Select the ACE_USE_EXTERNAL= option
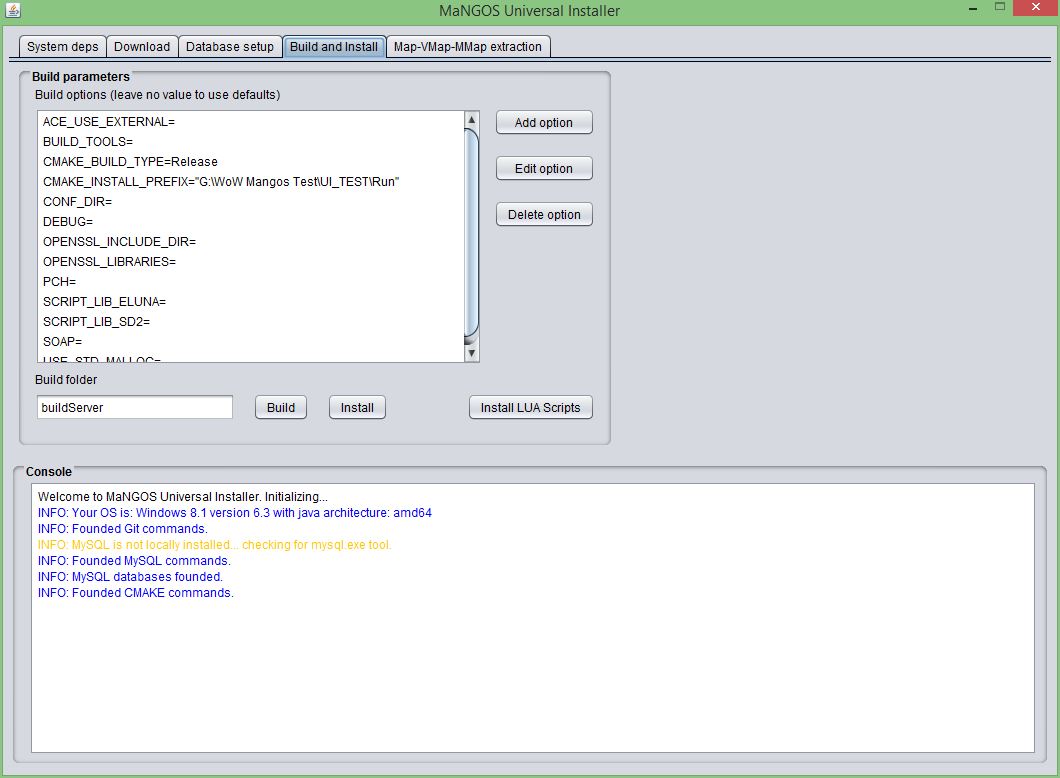 click(251, 122)
